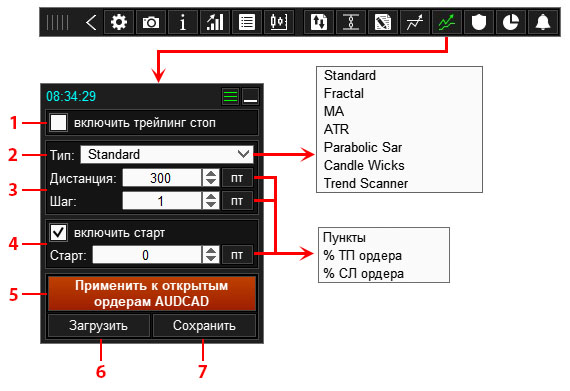Viewport: 570px width, 391px height.
Task: Choose MA in type list
Action: click(334, 111)
